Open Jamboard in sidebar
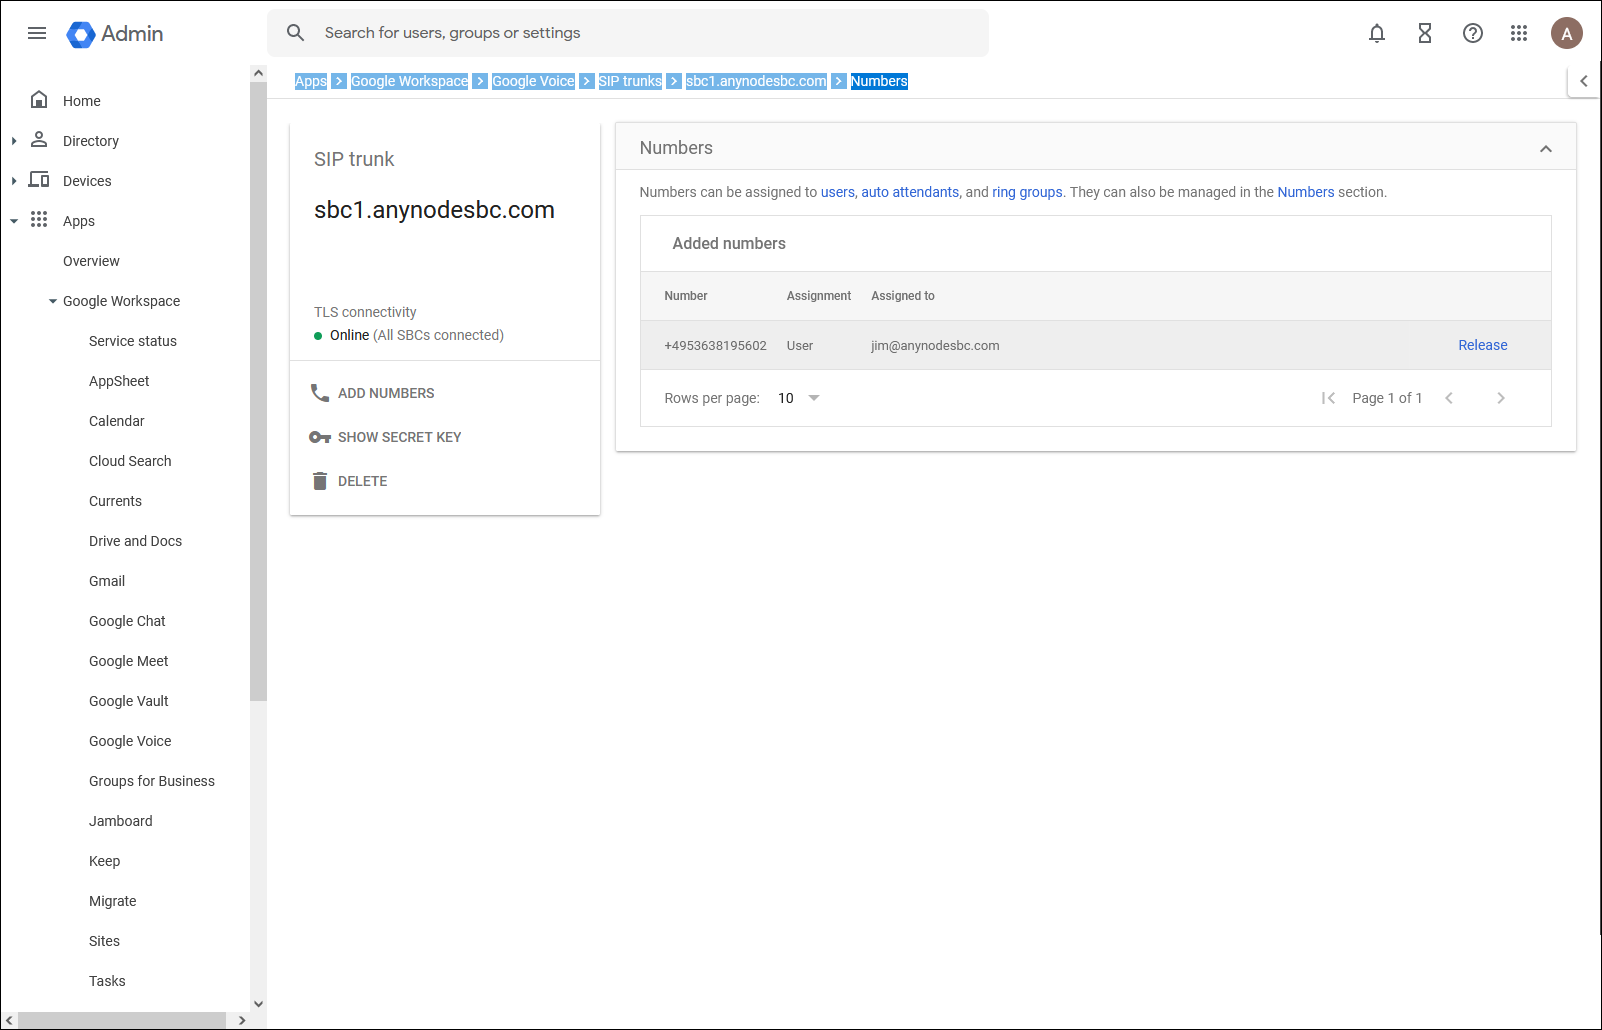The image size is (1602, 1030). click(121, 821)
